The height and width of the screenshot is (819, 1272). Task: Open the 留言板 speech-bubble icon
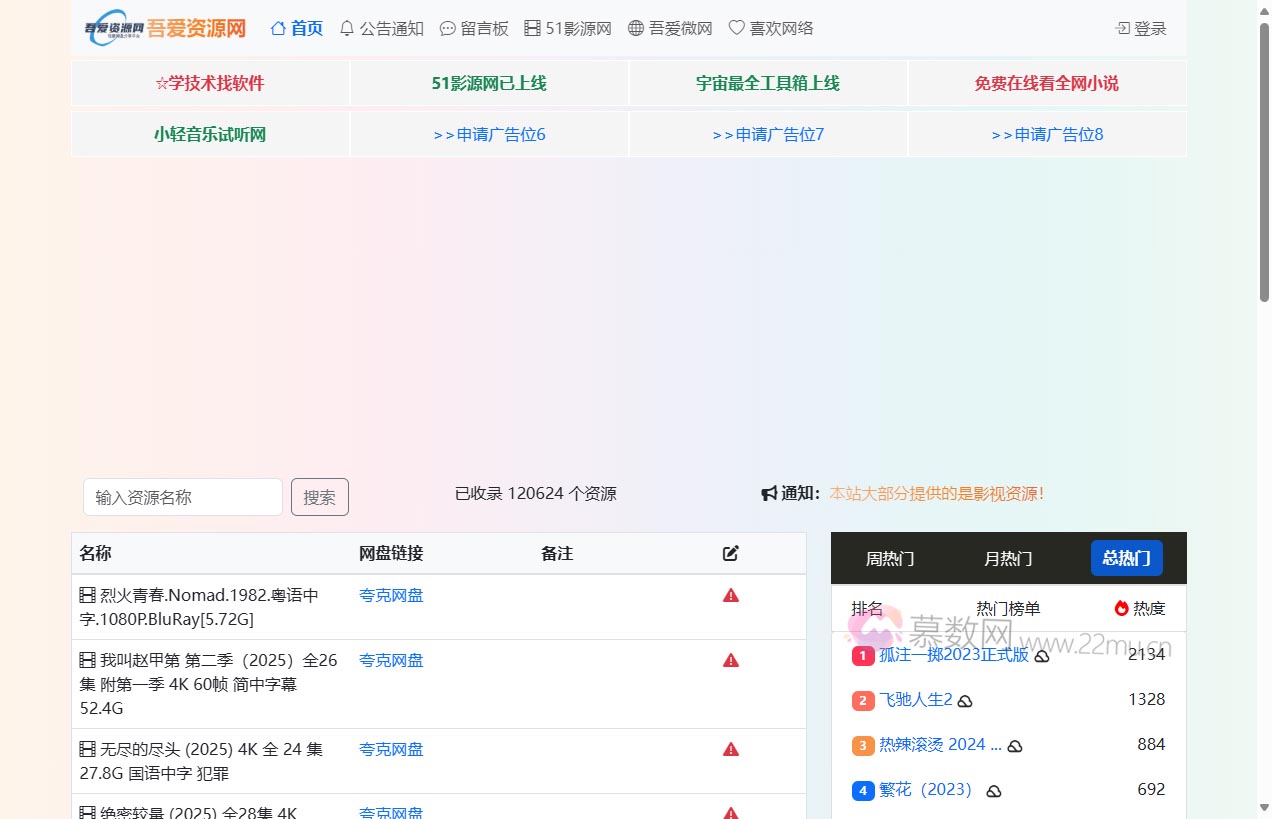tap(447, 28)
